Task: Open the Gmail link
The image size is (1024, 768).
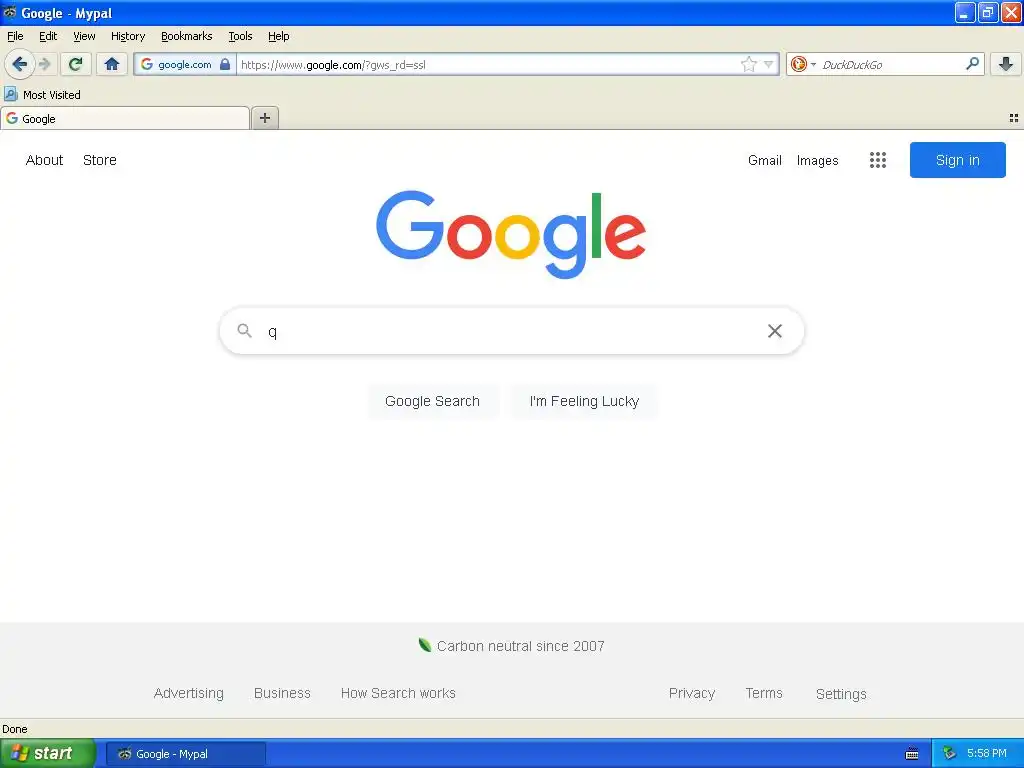Action: [765, 160]
